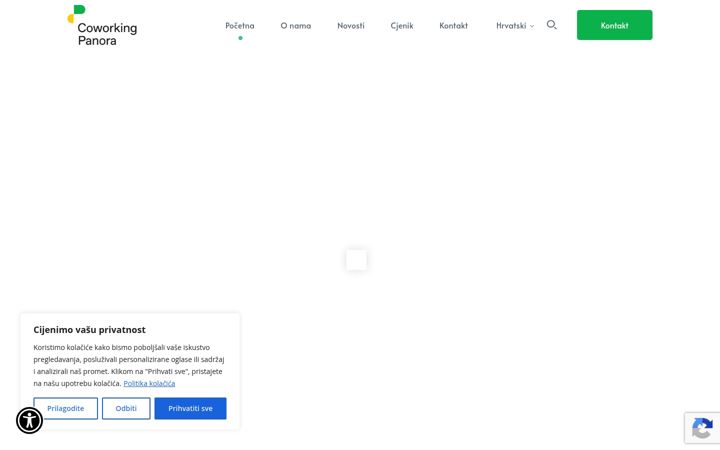
Task: Open the Cjenik menu item
Action: 402,26
